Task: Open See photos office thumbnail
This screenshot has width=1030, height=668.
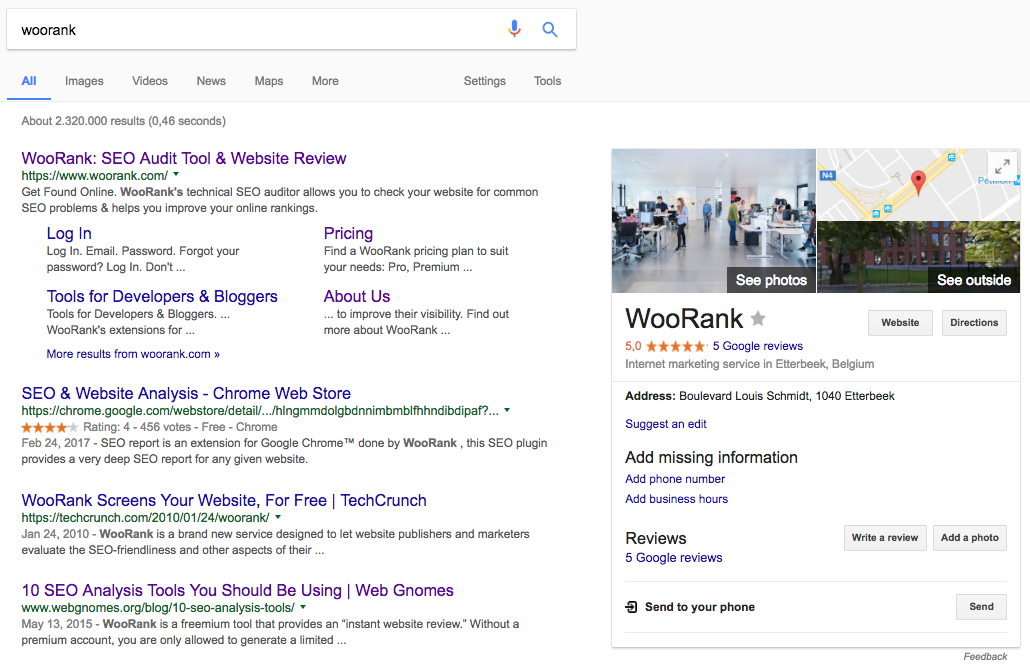Action: pos(713,221)
